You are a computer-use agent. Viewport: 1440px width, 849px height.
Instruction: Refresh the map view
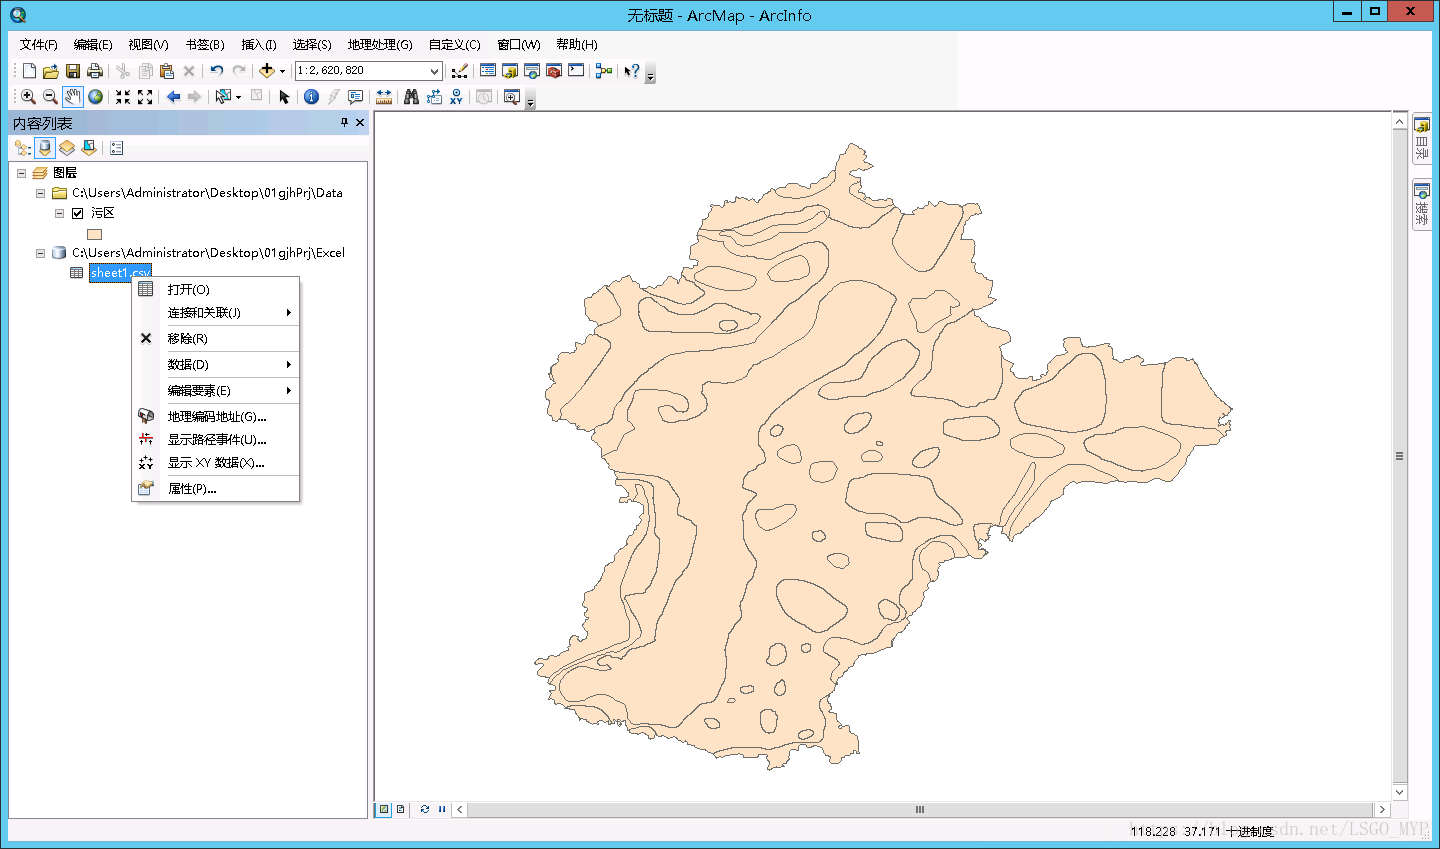click(425, 809)
